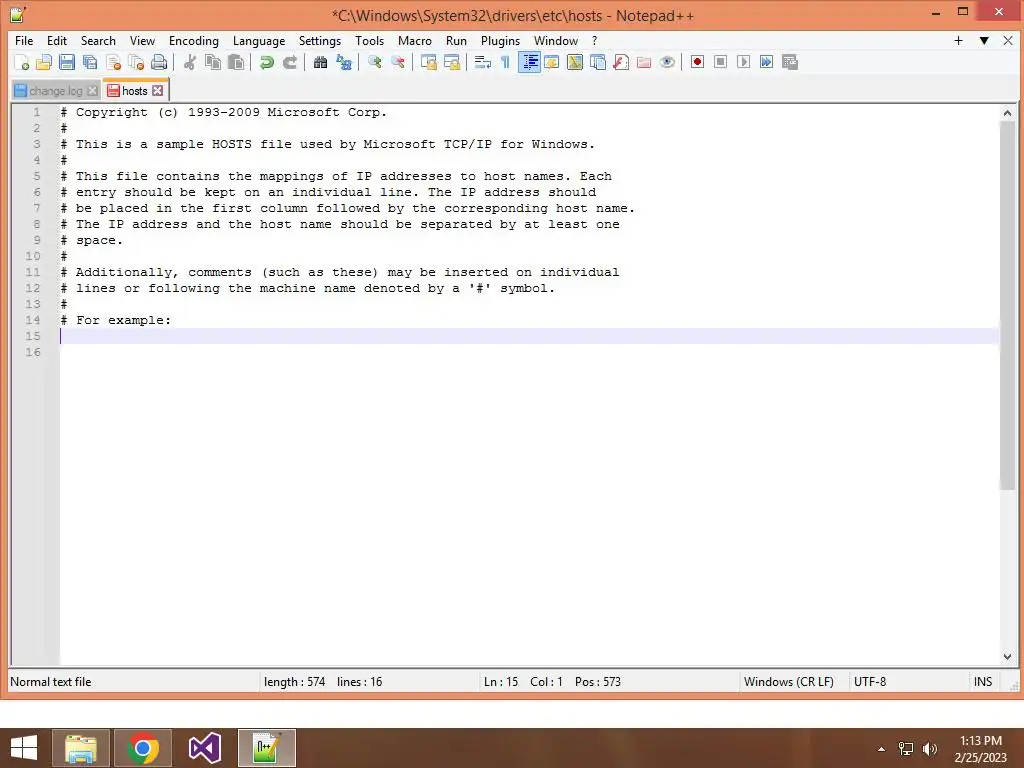Open the Function List toolbar icon
Screen dimensions: 1024x768
click(x=621, y=62)
